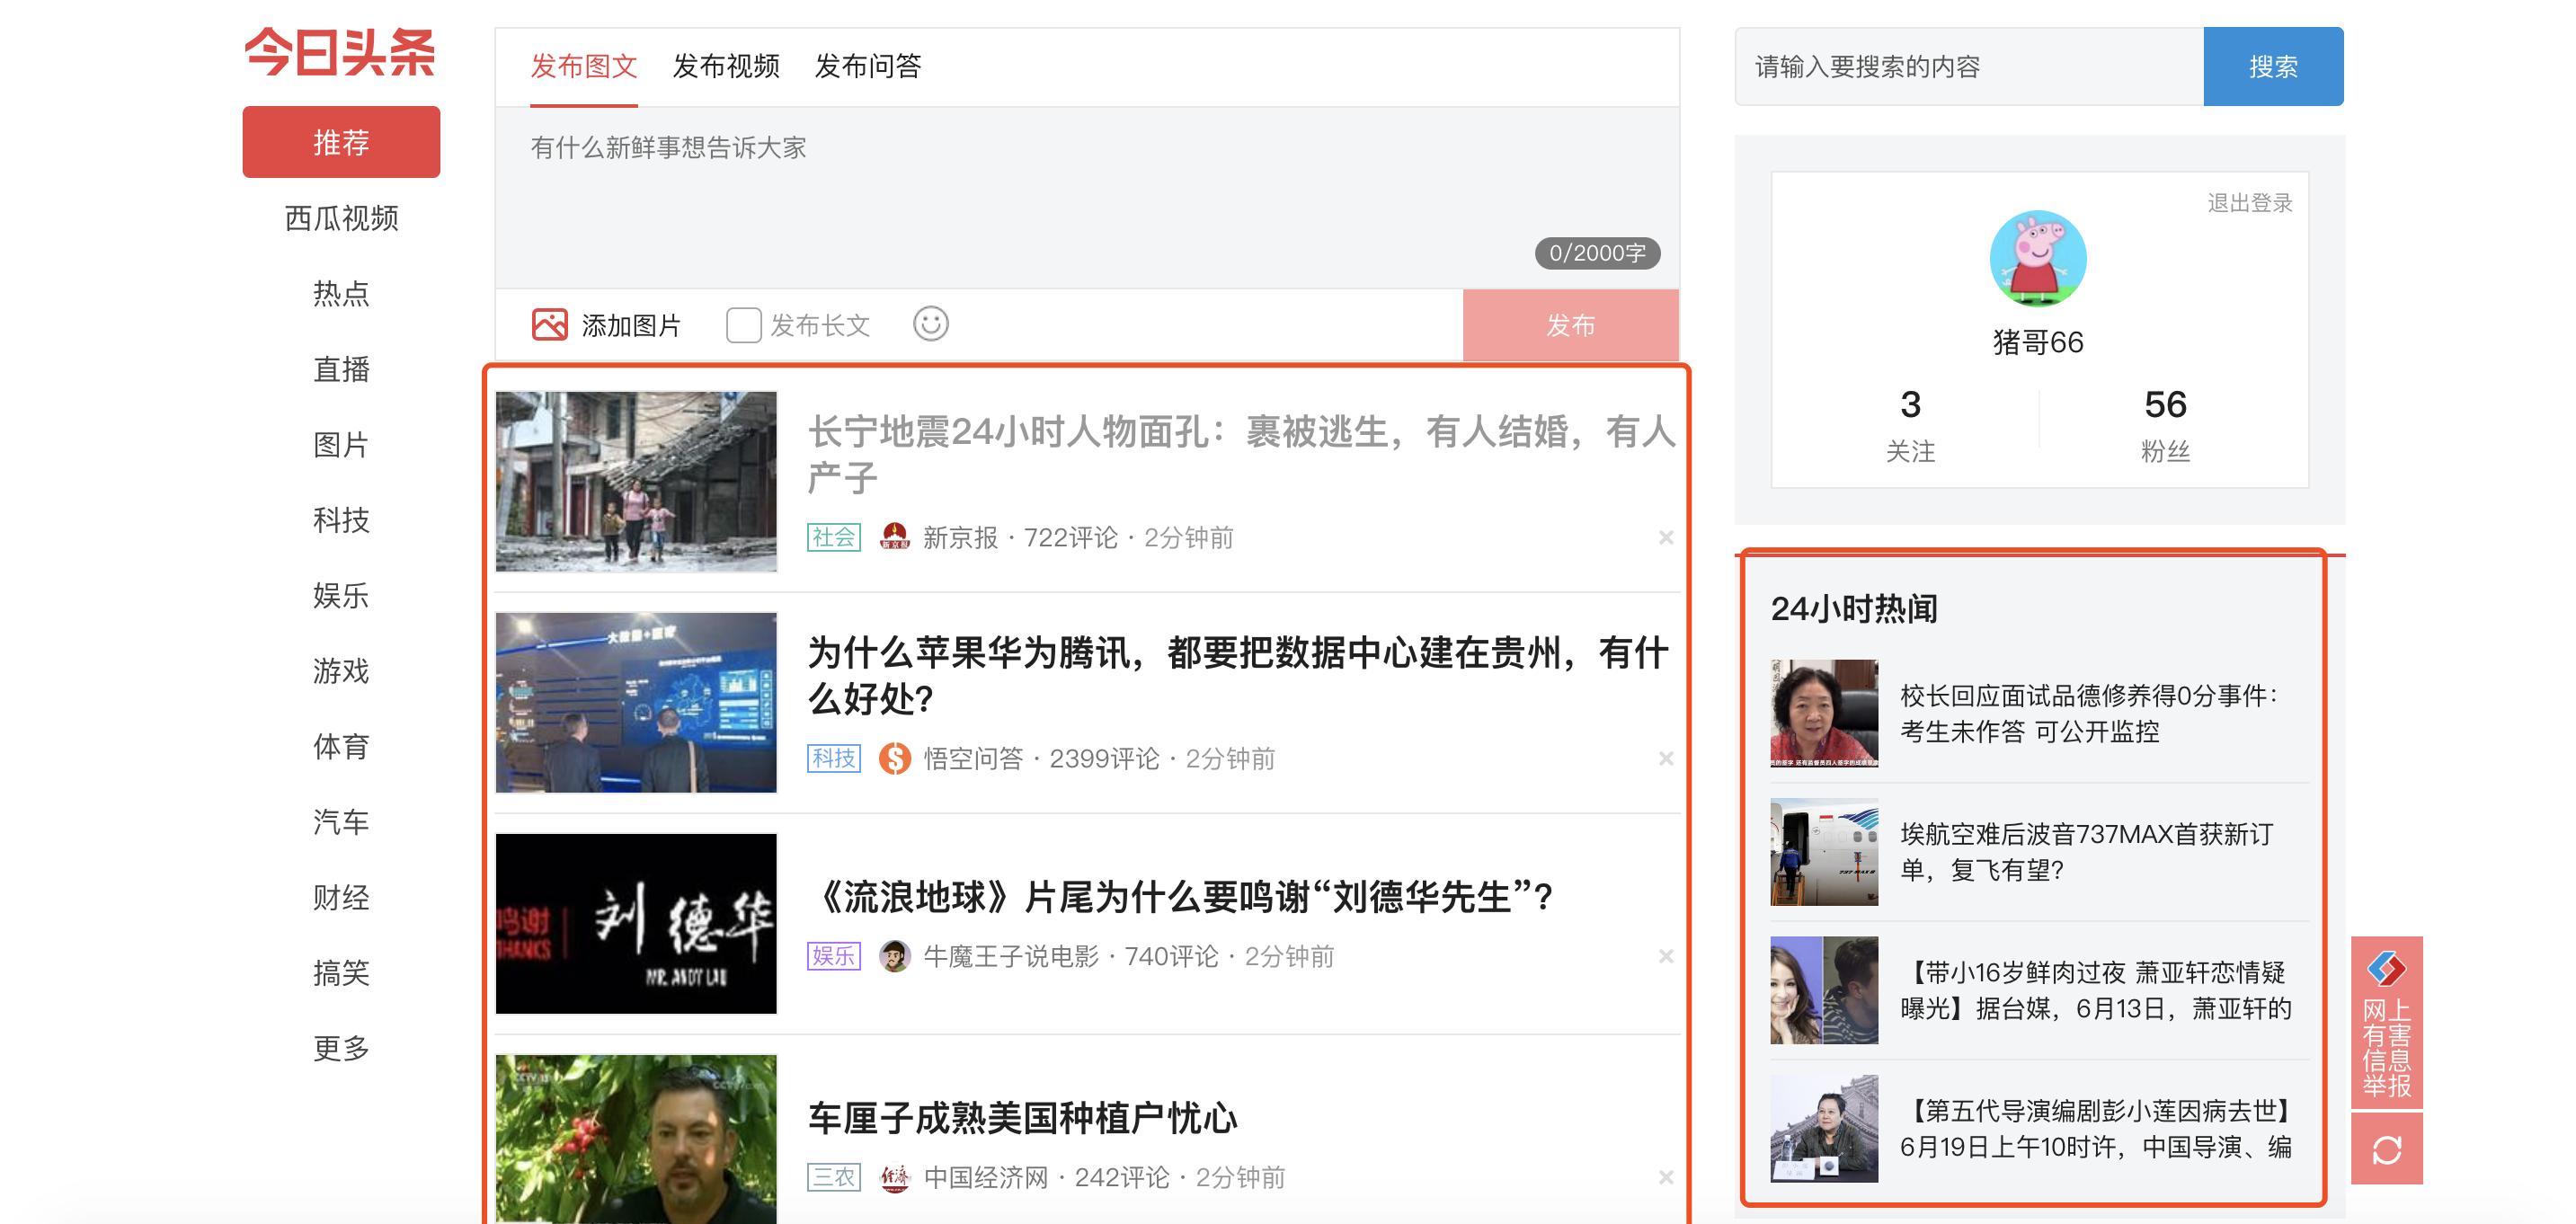Enable the 发布长文 checkbox
This screenshot has width=2576, height=1224.
click(x=742, y=324)
